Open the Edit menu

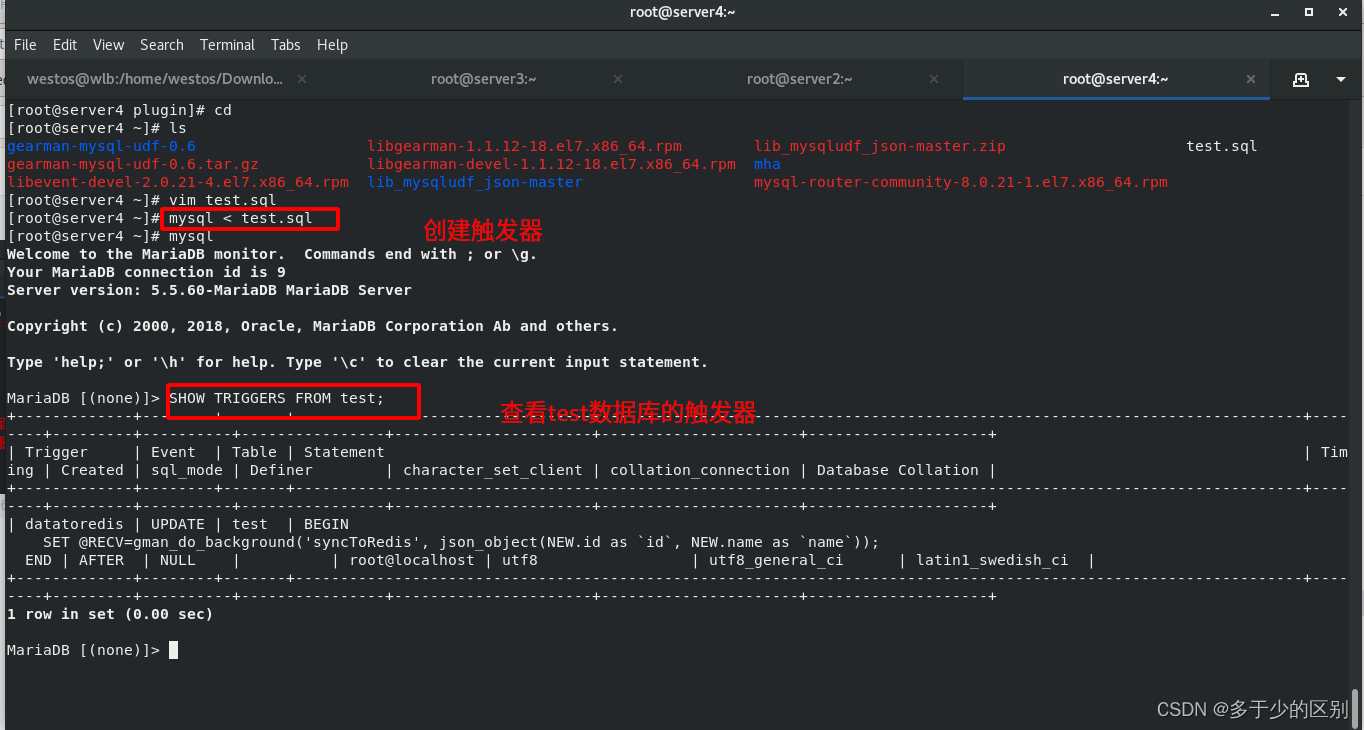(x=65, y=45)
